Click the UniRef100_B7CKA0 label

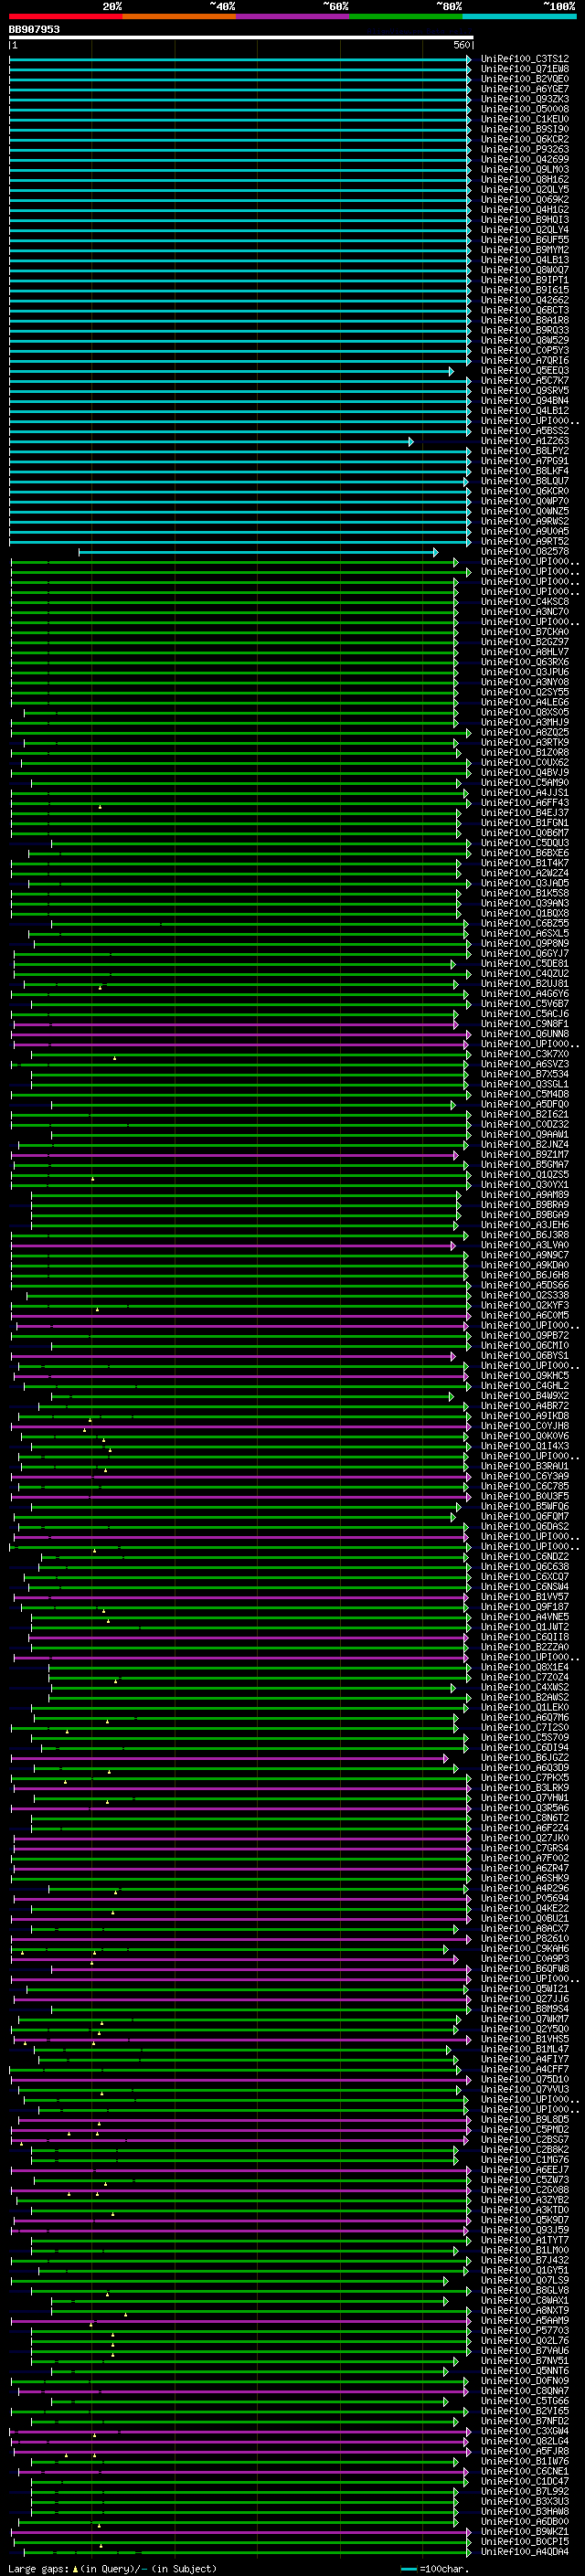point(525,632)
